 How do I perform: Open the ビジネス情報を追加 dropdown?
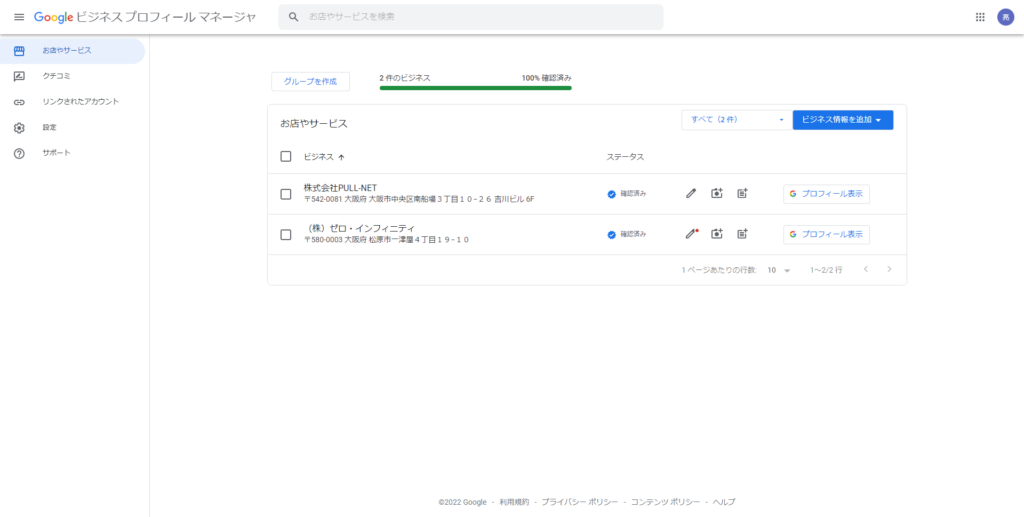click(x=842, y=120)
